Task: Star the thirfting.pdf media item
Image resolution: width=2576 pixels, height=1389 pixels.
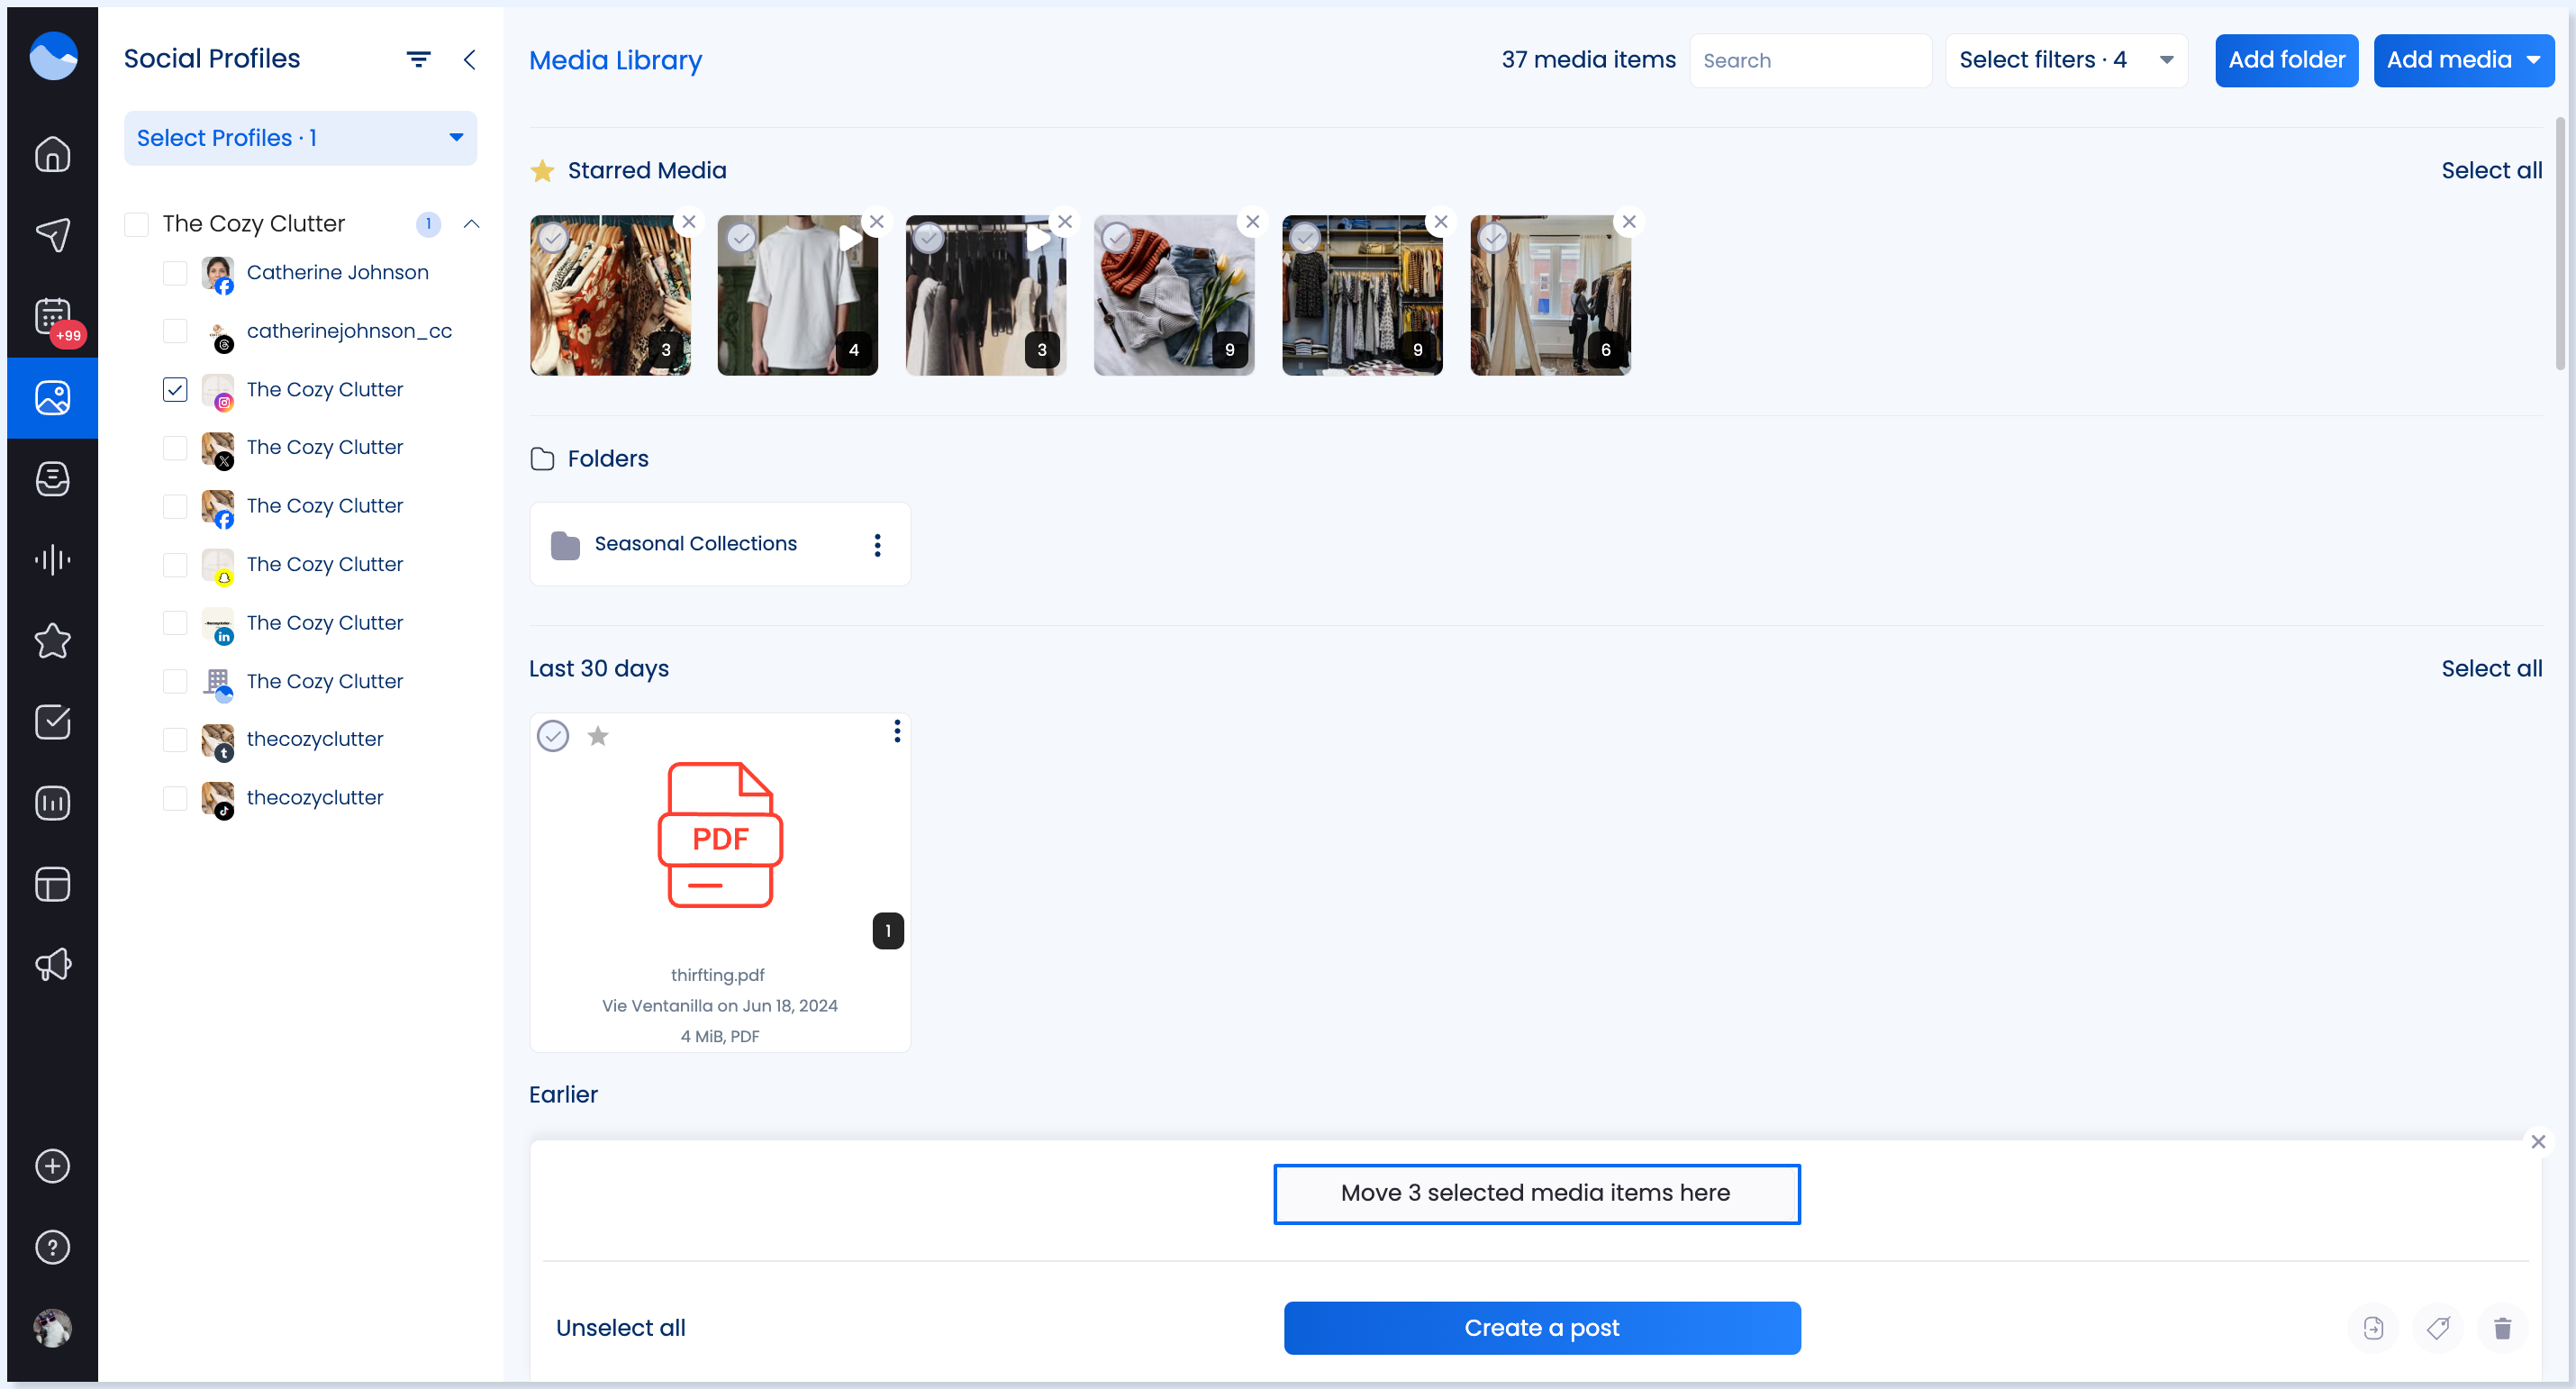Action: click(597, 736)
